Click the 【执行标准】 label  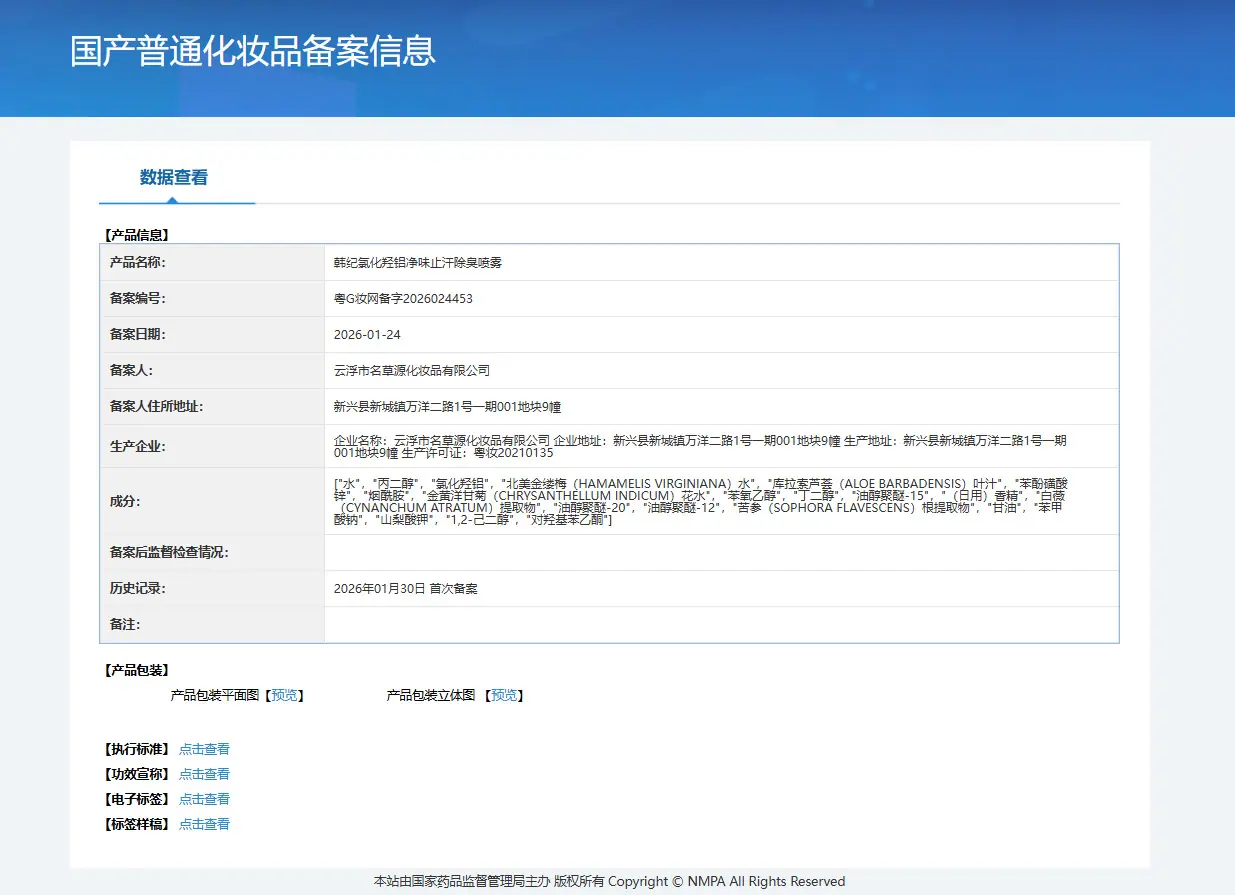coord(137,749)
